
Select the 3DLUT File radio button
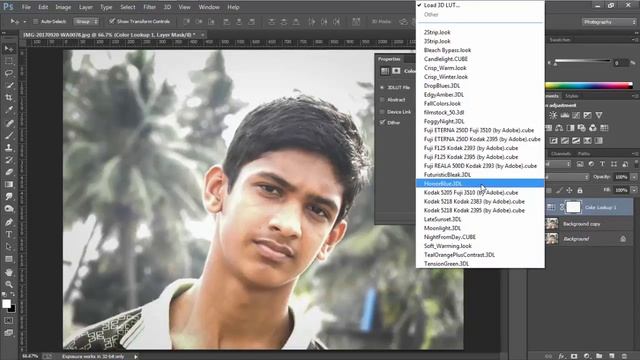382,87
